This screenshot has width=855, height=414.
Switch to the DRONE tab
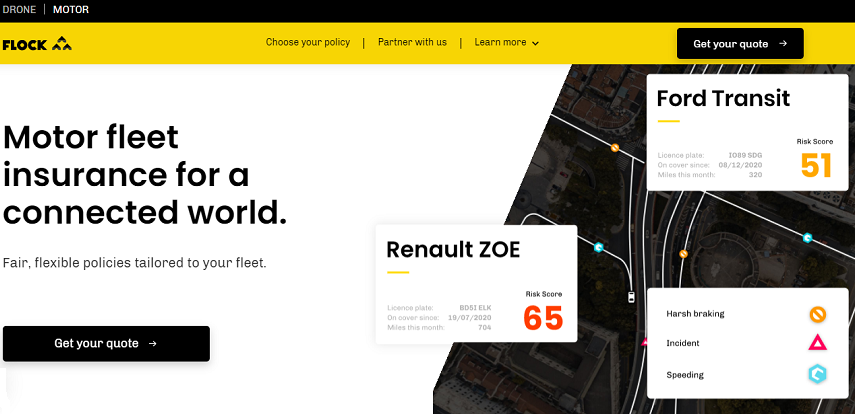(x=21, y=10)
